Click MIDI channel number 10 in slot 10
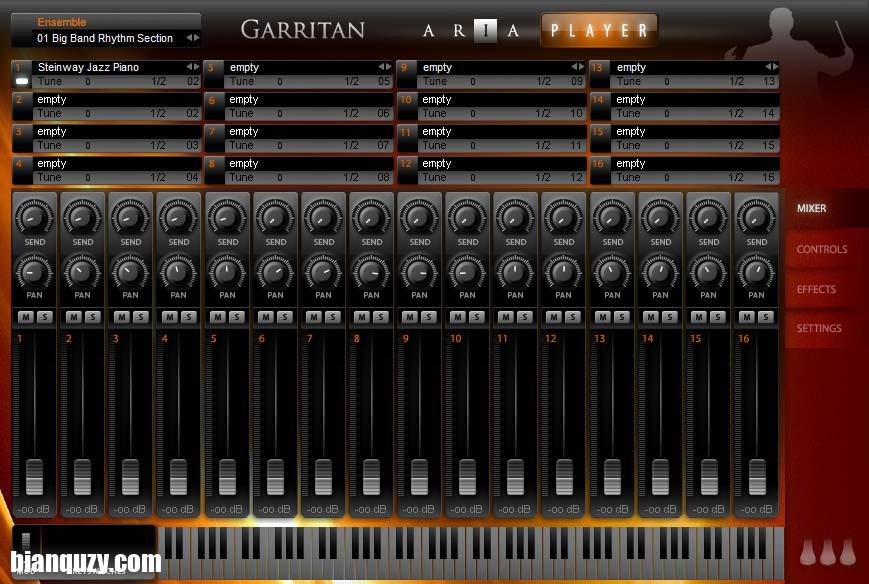 click(576, 114)
